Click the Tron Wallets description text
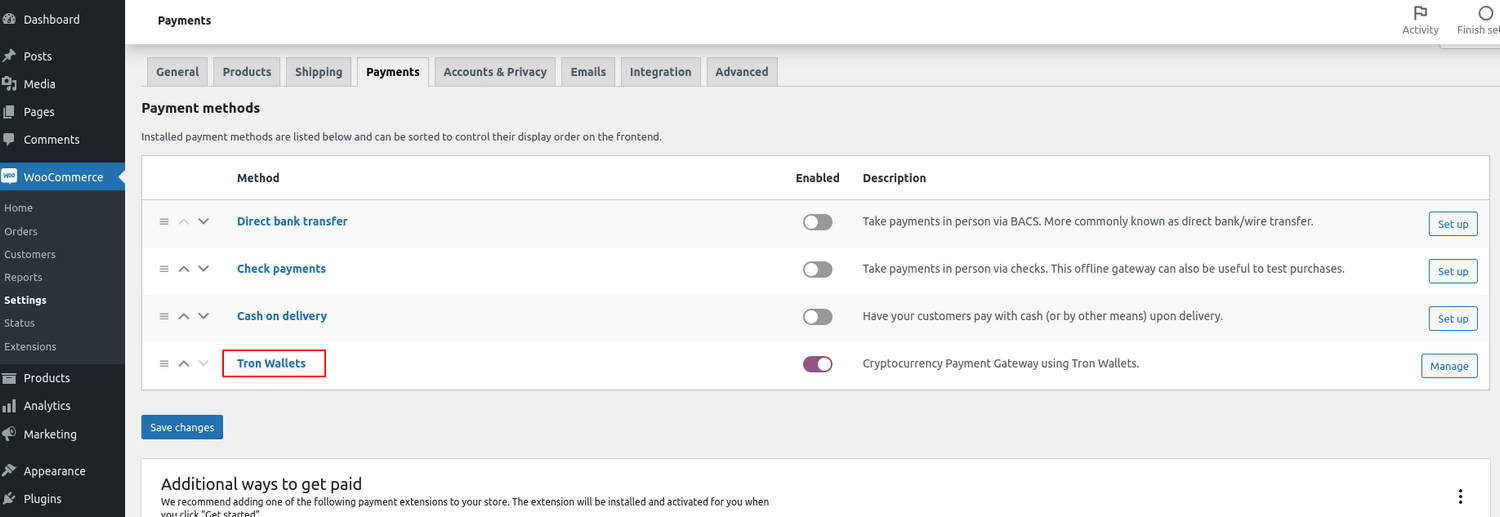 coord(1001,363)
